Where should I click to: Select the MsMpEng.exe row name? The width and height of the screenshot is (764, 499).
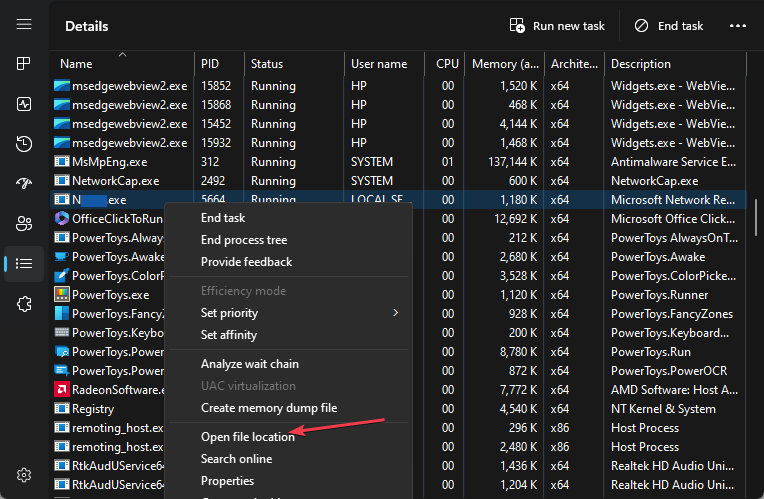tap(110, 162)
